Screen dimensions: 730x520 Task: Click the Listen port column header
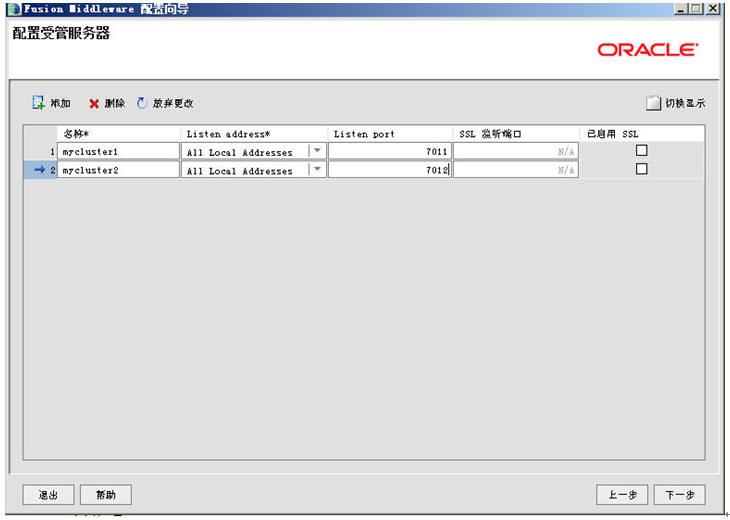point(390,134)
